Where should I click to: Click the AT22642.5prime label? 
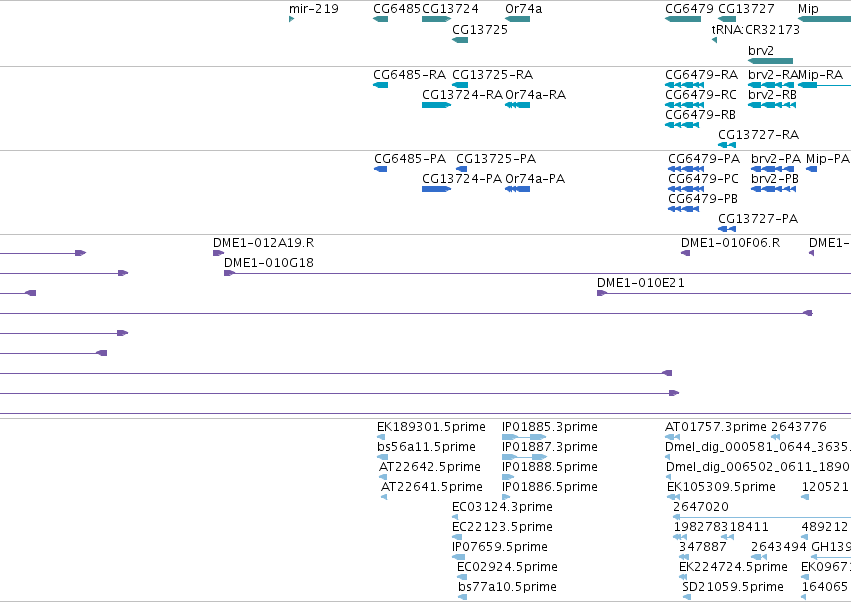429,467
